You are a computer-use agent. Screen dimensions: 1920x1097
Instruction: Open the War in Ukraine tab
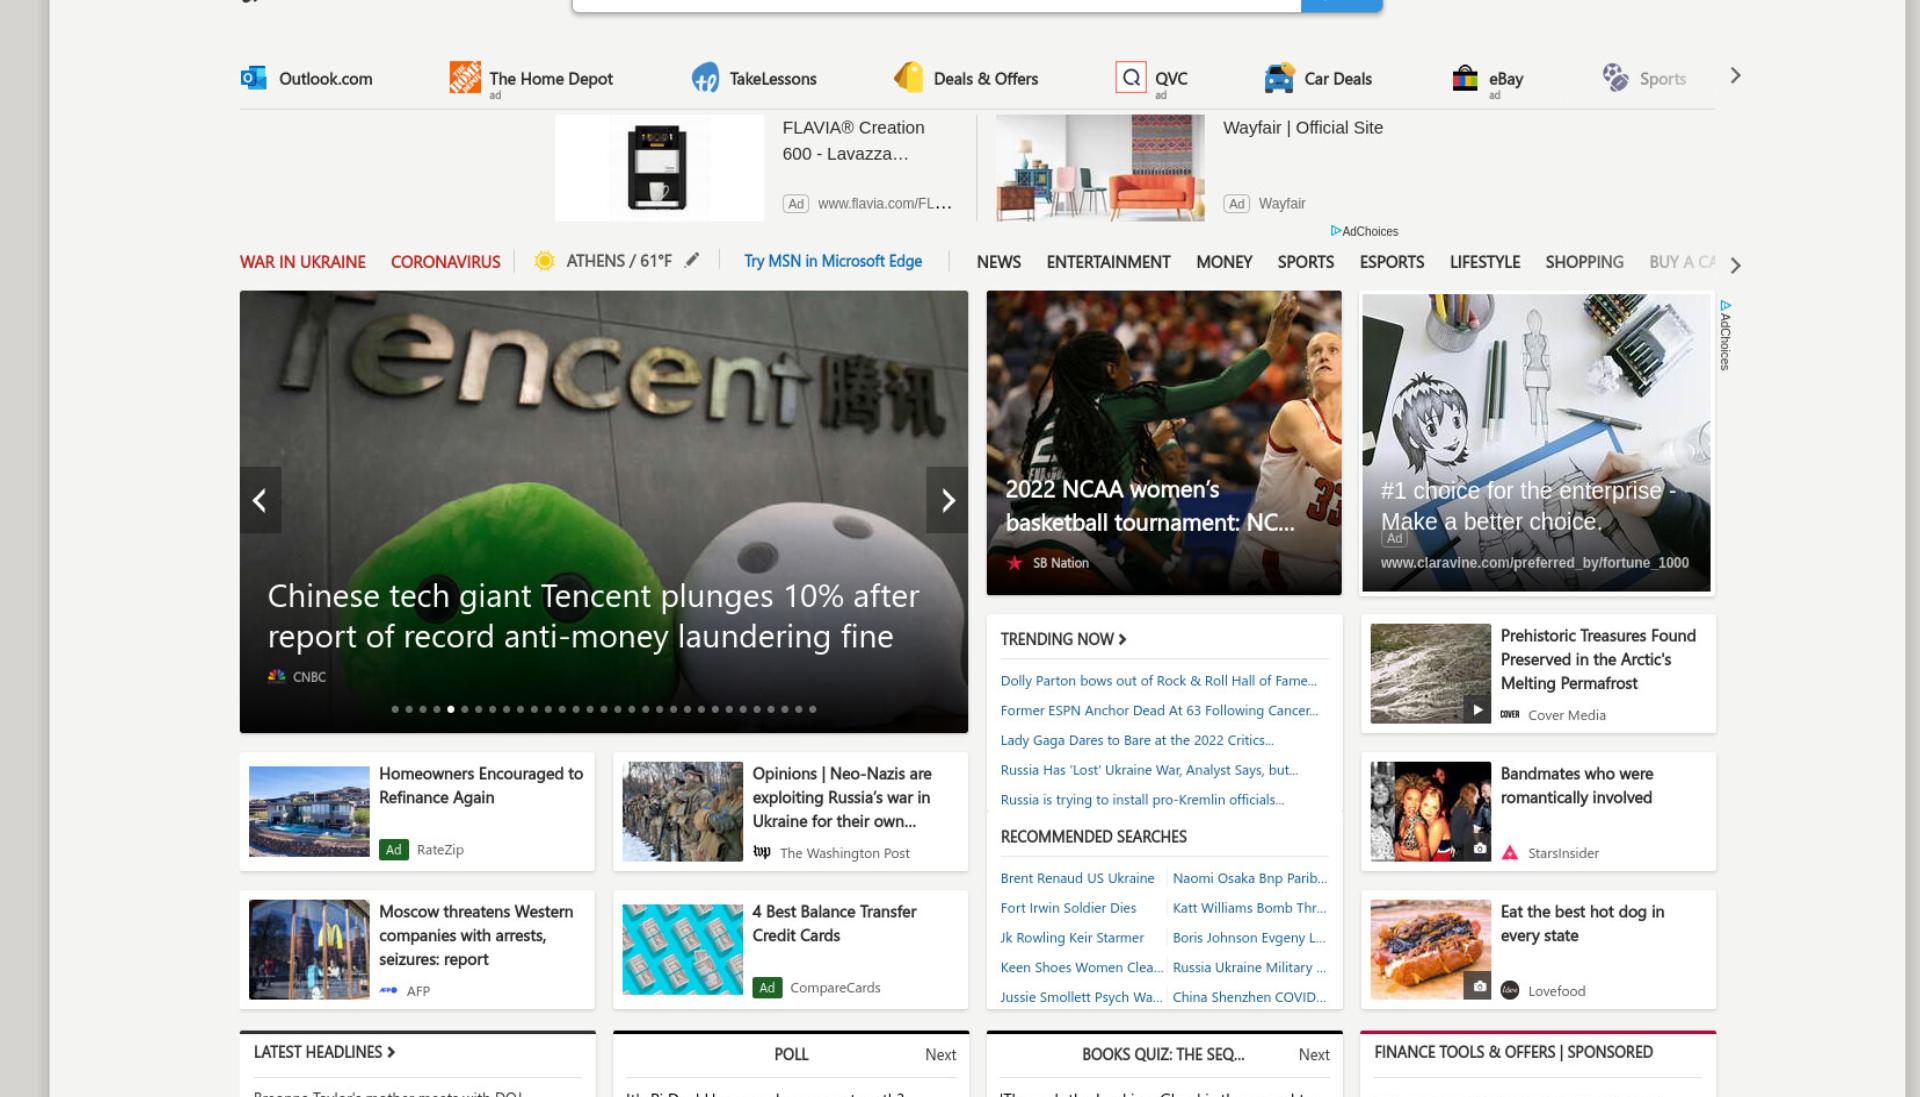coord(302,262)
